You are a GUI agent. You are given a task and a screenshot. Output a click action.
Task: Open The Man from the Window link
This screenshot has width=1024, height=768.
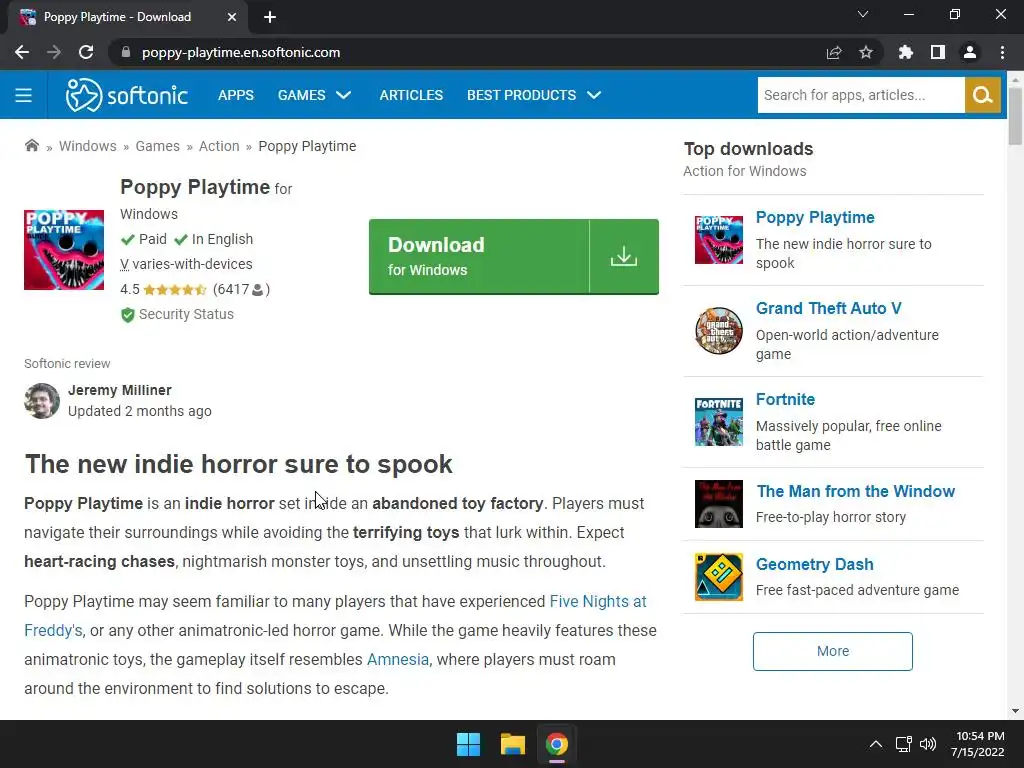point(856,491)
